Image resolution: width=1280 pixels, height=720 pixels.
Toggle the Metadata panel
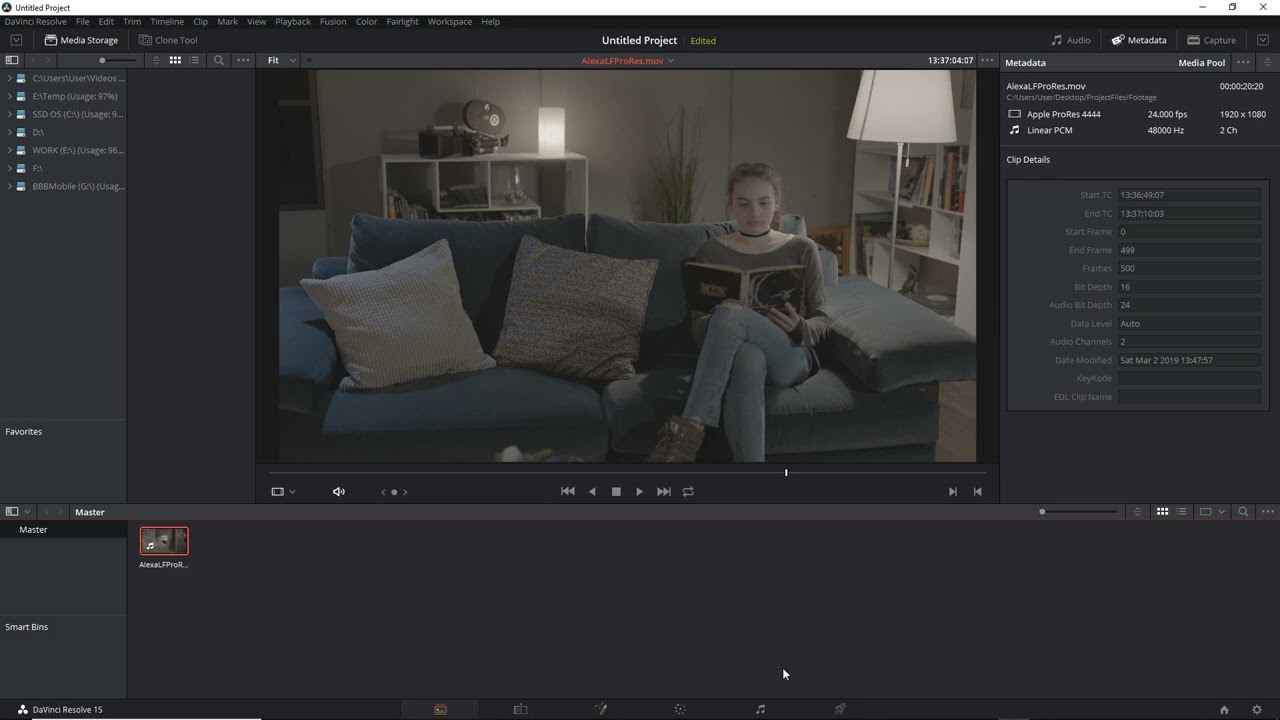1139,40
